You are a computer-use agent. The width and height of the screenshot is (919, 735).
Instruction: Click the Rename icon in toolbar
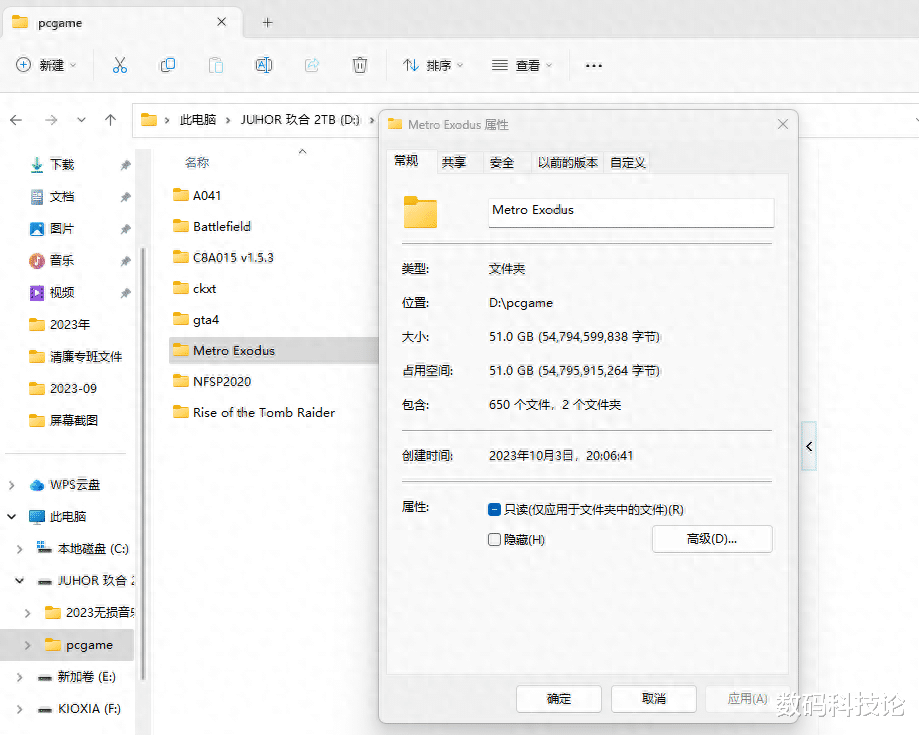(264, 65)
